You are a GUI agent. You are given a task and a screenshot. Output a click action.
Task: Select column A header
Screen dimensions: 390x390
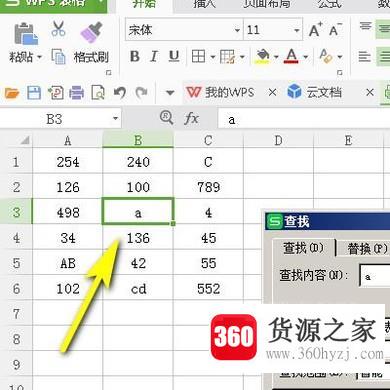click(68, 140)
